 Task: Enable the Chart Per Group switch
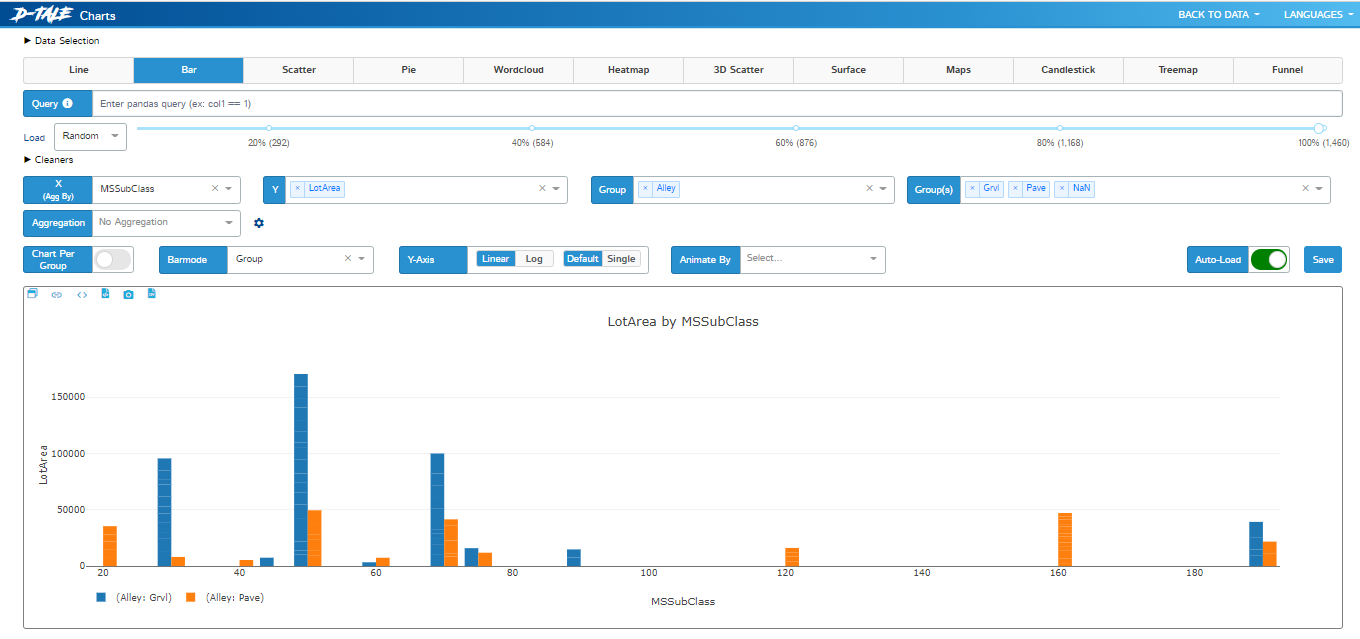tap(113, 259)
